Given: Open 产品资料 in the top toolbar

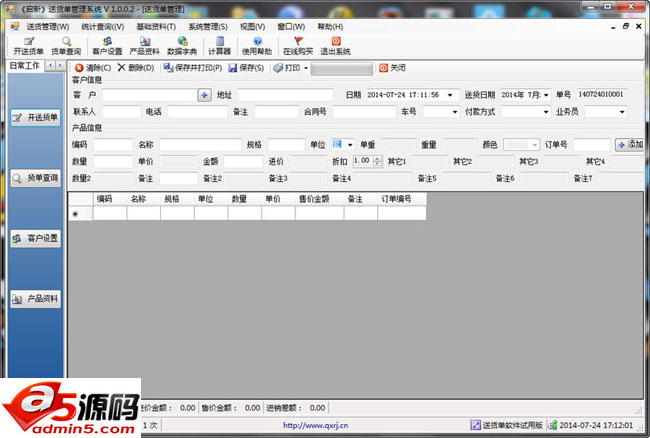Looking at the screenshot, I should (x=144, y=45).
